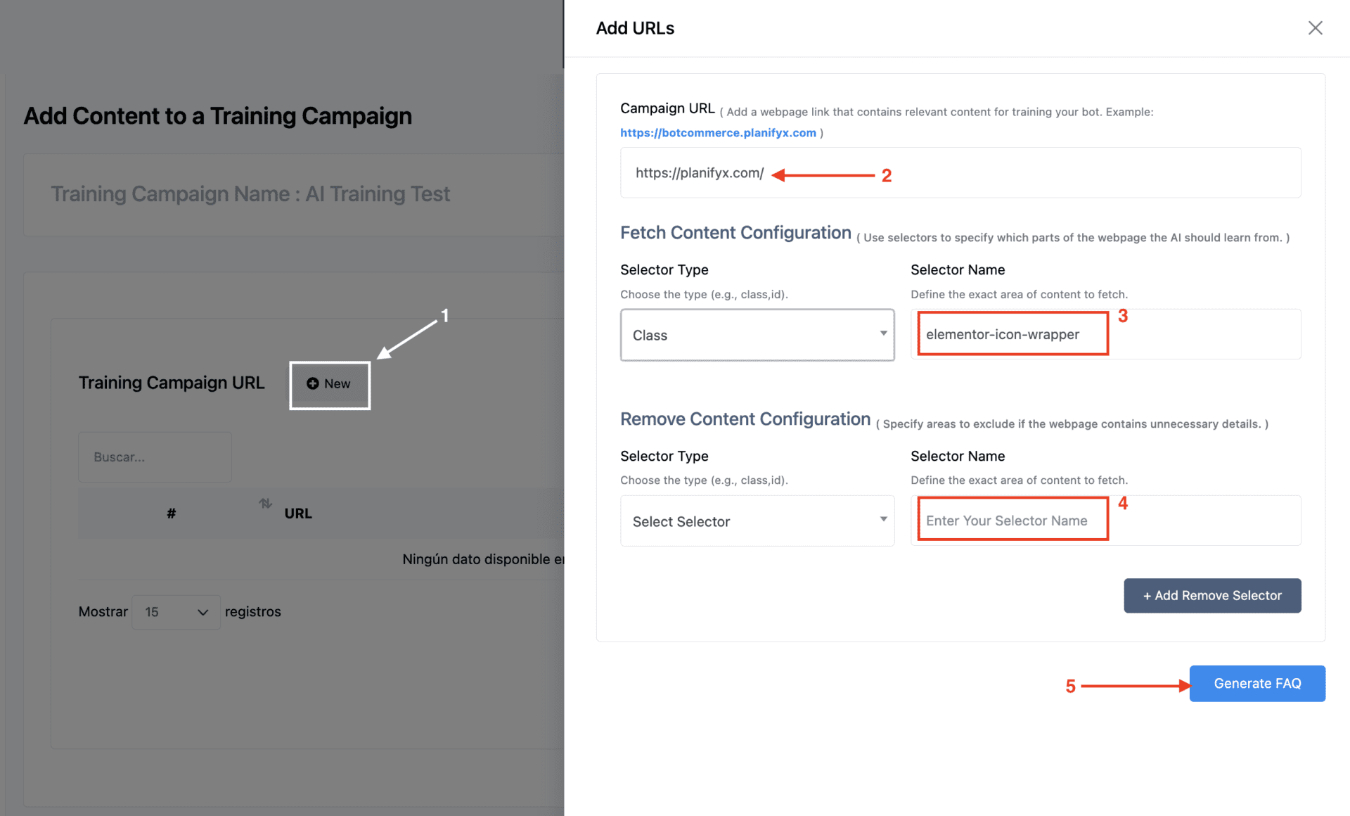Click the sort arrows icon in table header
The width and height of the screenshot is (1350, 816).
[x=265, y=505]
